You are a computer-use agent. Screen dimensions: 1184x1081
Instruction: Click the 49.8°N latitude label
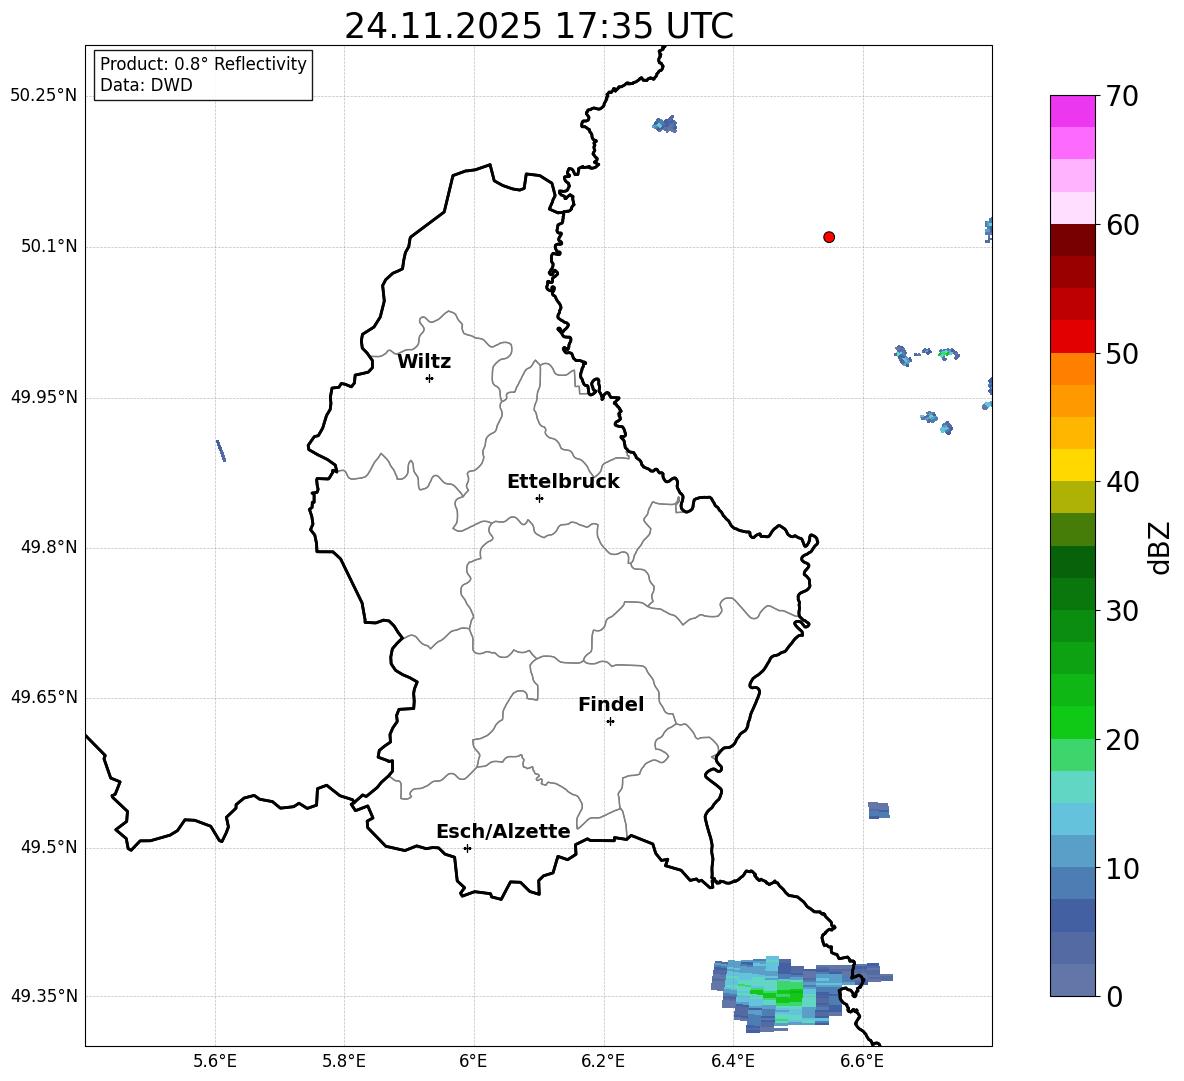pyautogui.click(x=49, y=547)
